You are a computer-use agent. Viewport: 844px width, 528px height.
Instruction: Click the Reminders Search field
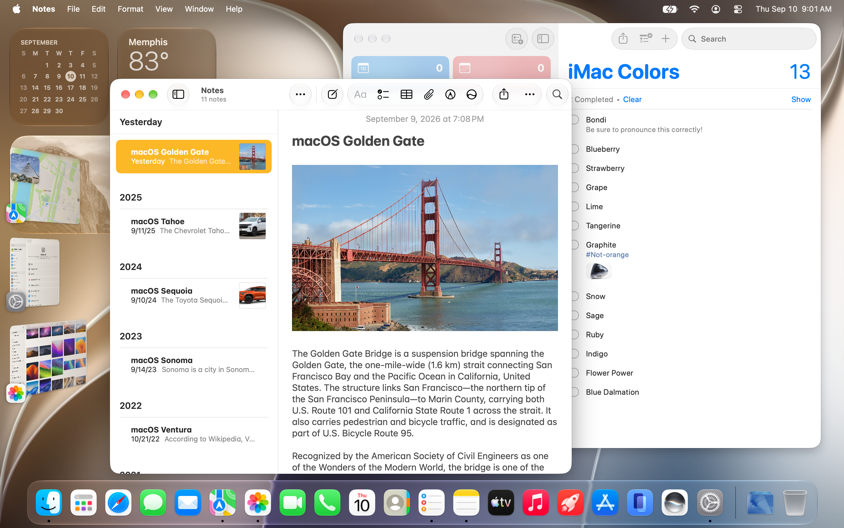tap(749, 39)
